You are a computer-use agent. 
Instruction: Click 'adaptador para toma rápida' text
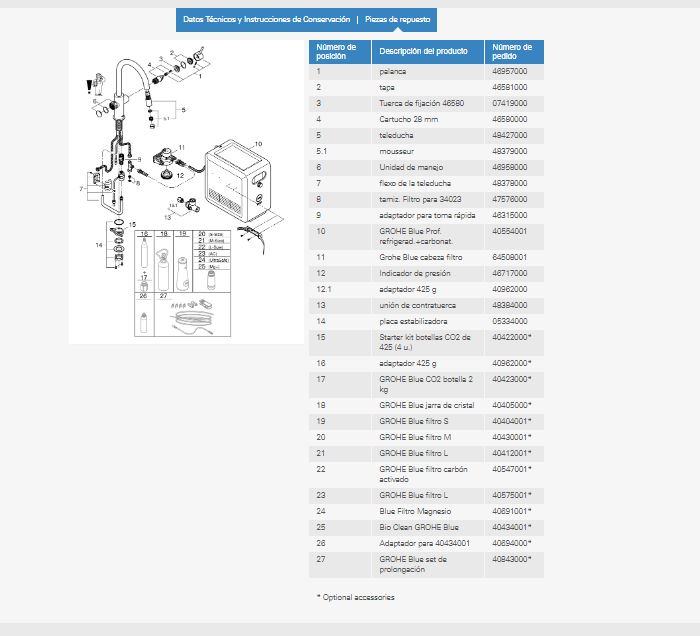427,216
